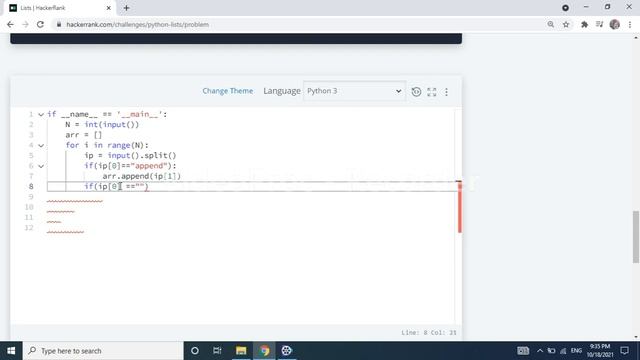Open the zoom magnifier in address bar
The image size is (640, 360).
pyautogui.click(x=551, y=24)
